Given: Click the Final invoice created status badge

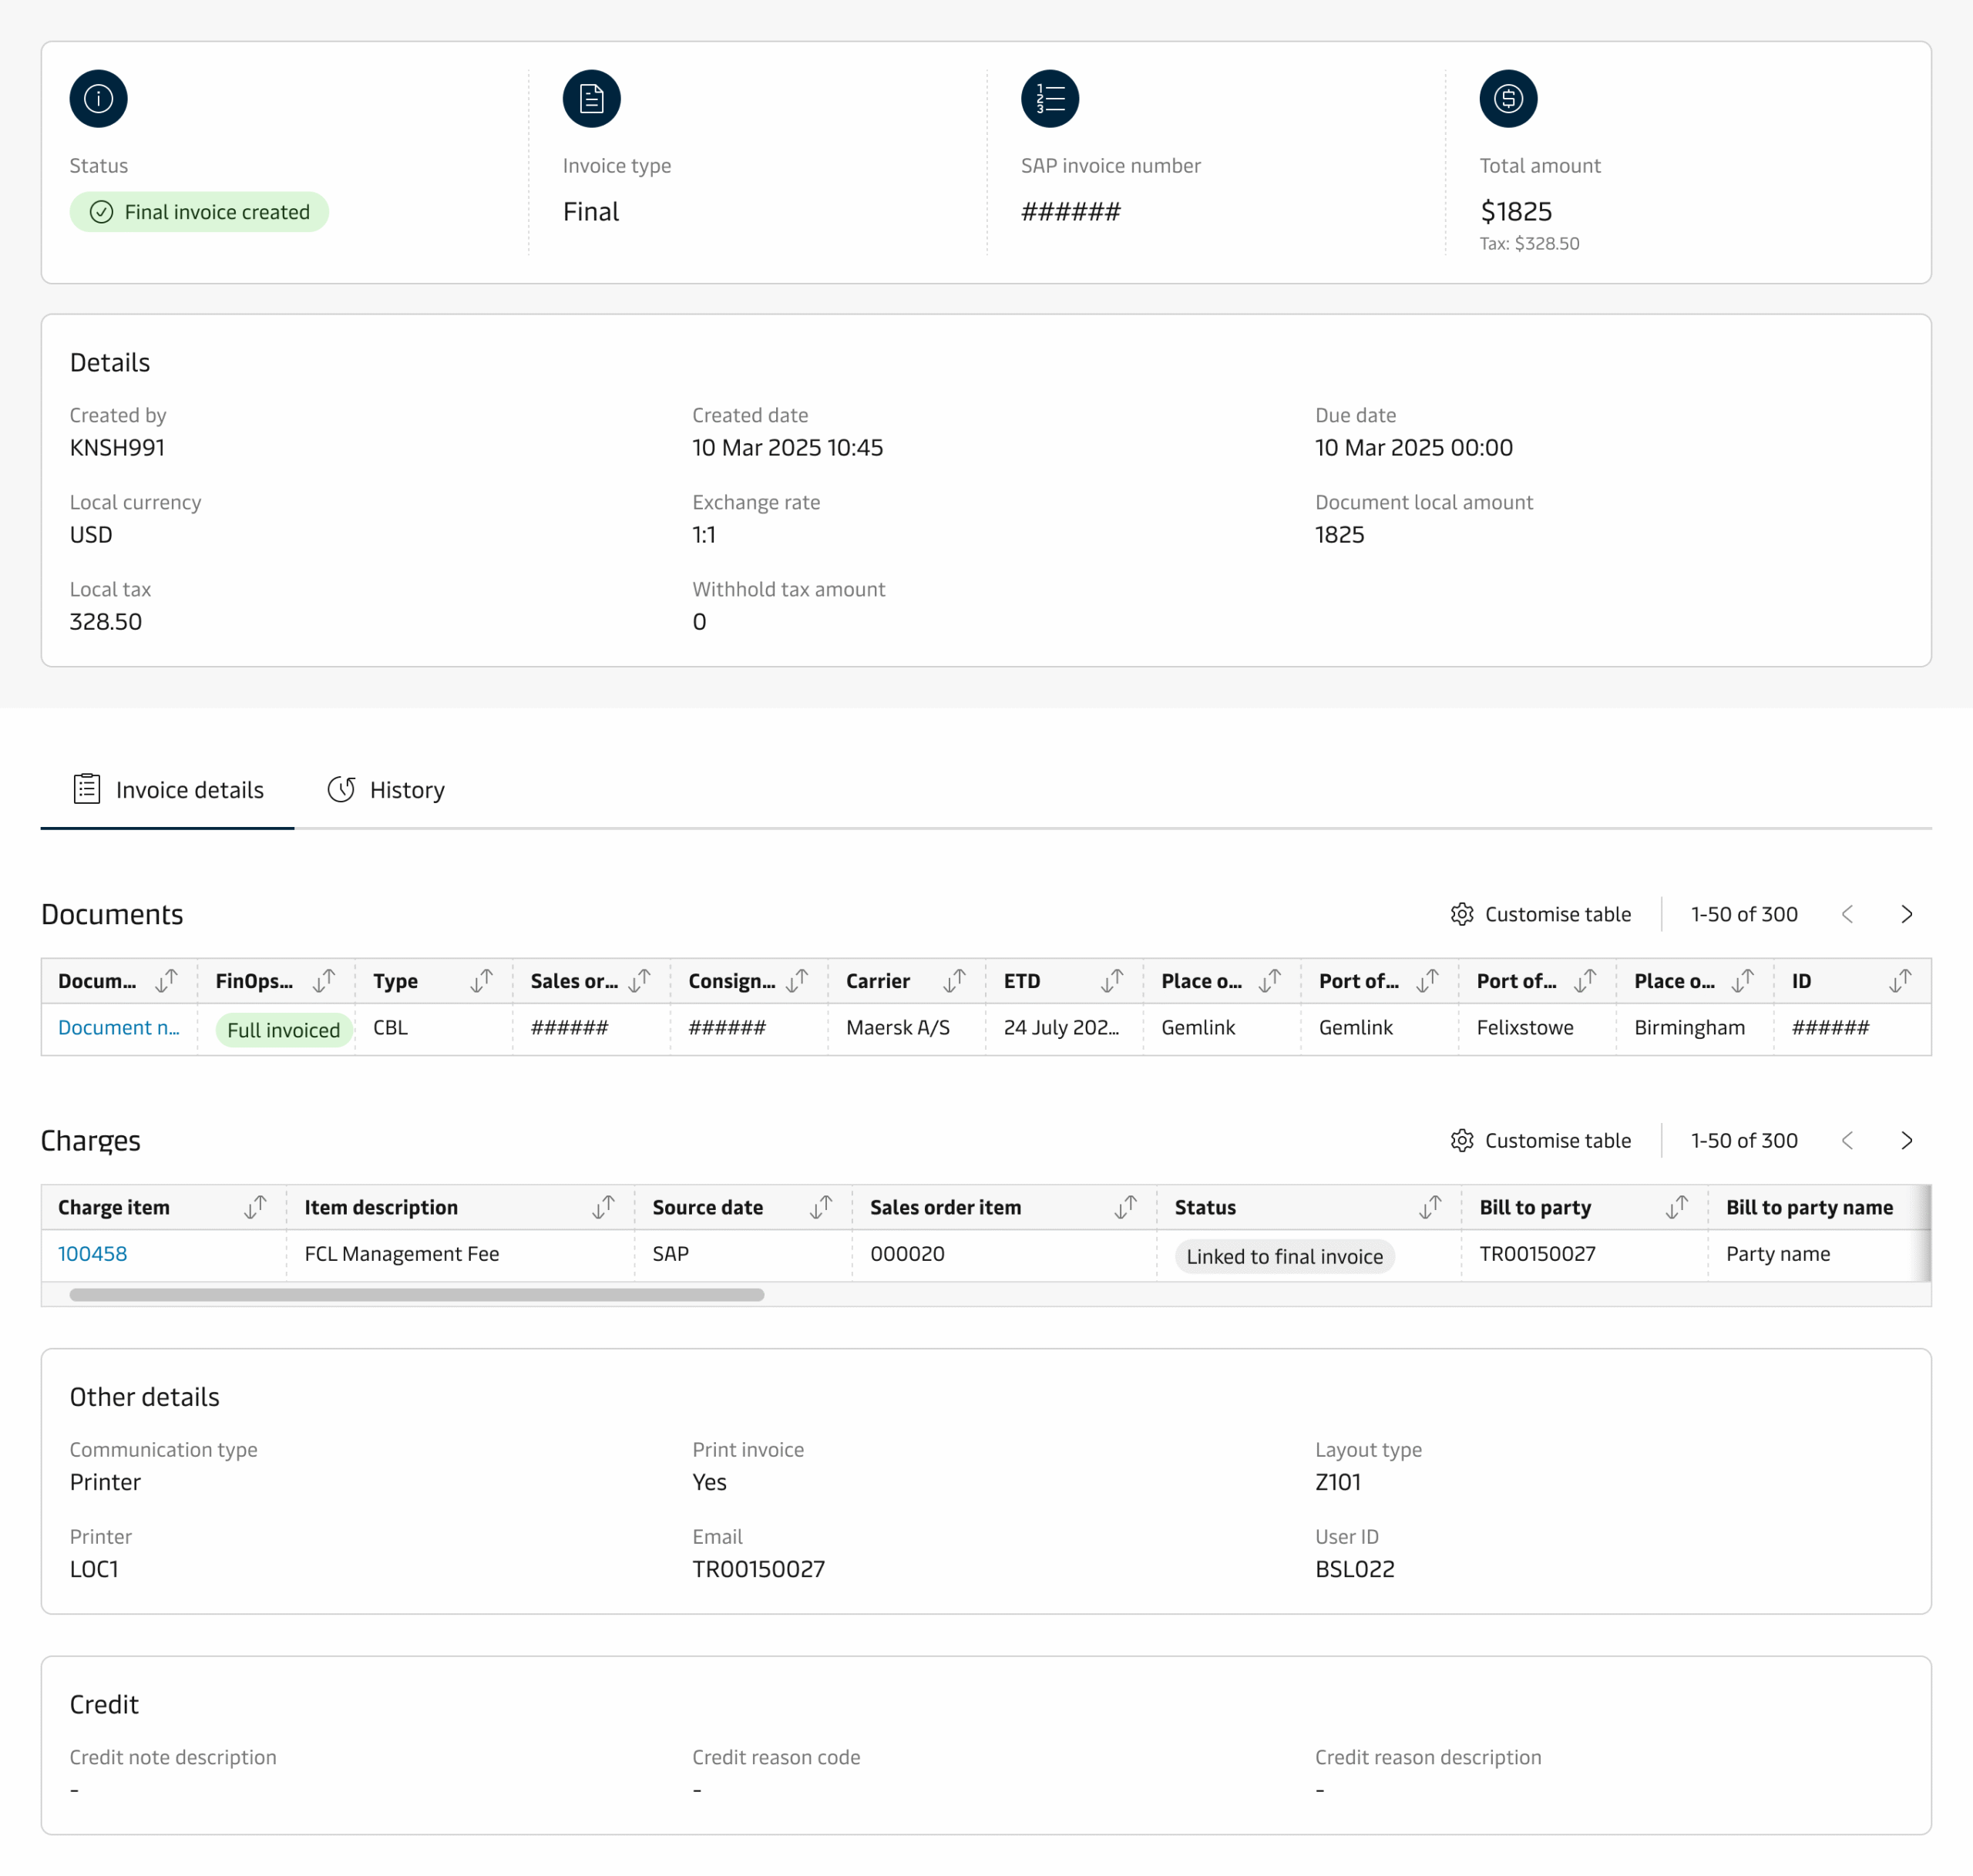Looking at the screenshot, I should (x=199, y=212).
